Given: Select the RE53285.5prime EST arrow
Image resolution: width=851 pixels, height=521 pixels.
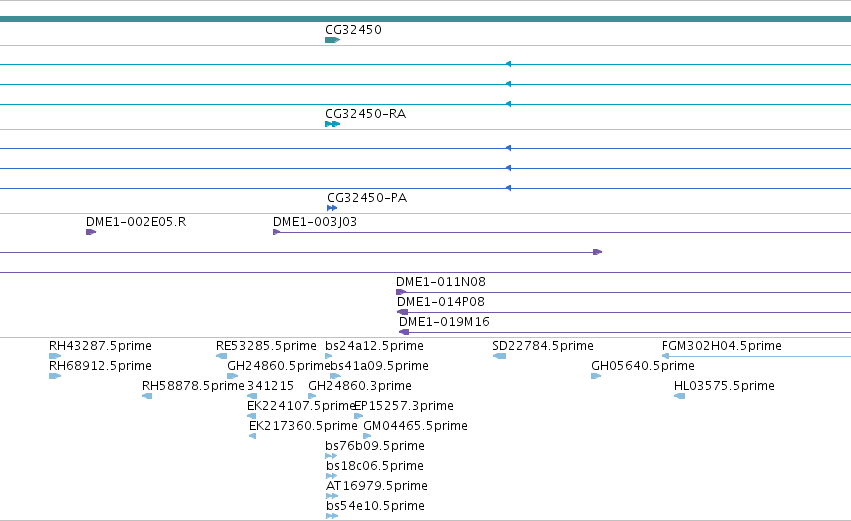Looking at the screenshot, I should click(221, 357).
